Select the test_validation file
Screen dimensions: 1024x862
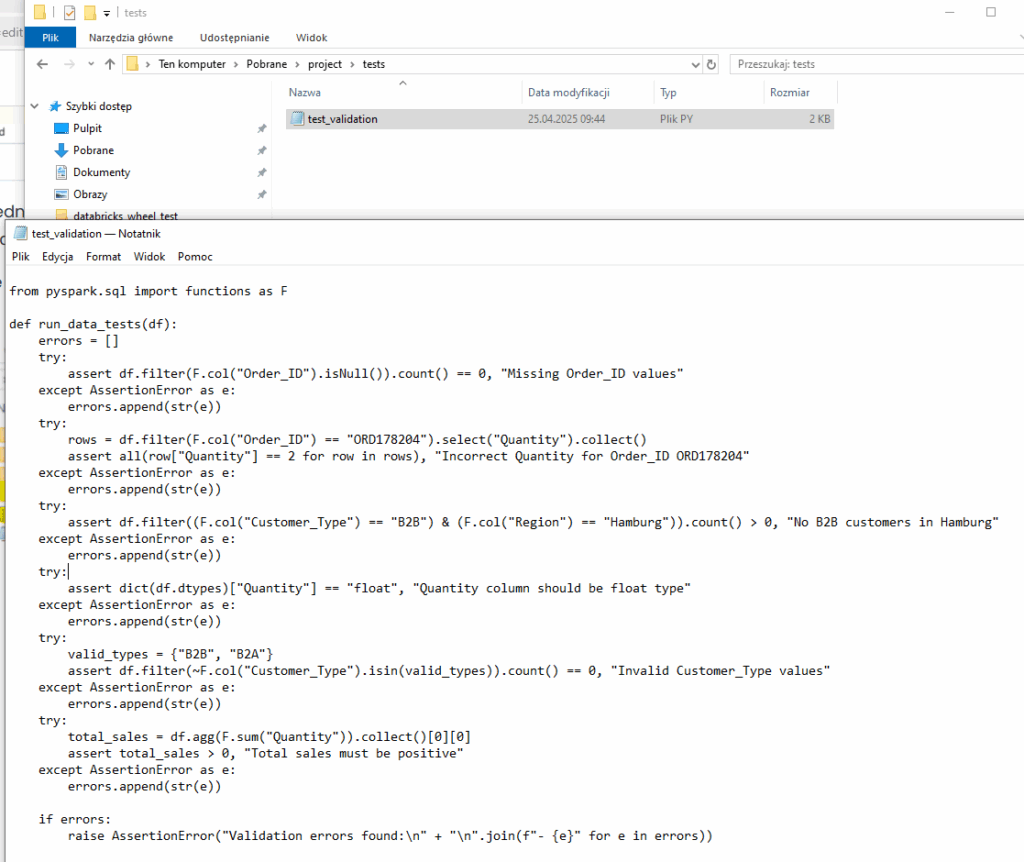point(342,119)
